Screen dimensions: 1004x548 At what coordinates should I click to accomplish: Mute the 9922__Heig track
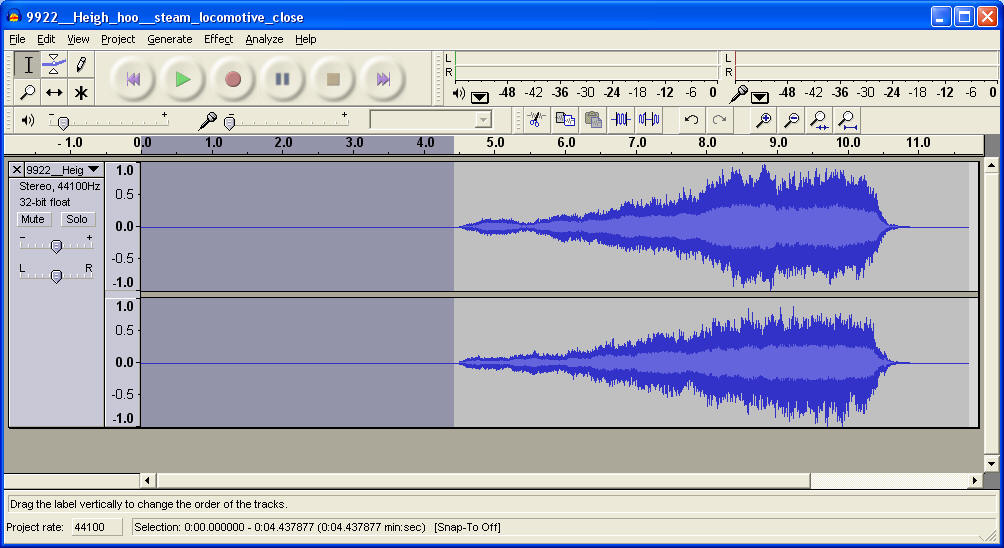(x=33, y=219)
